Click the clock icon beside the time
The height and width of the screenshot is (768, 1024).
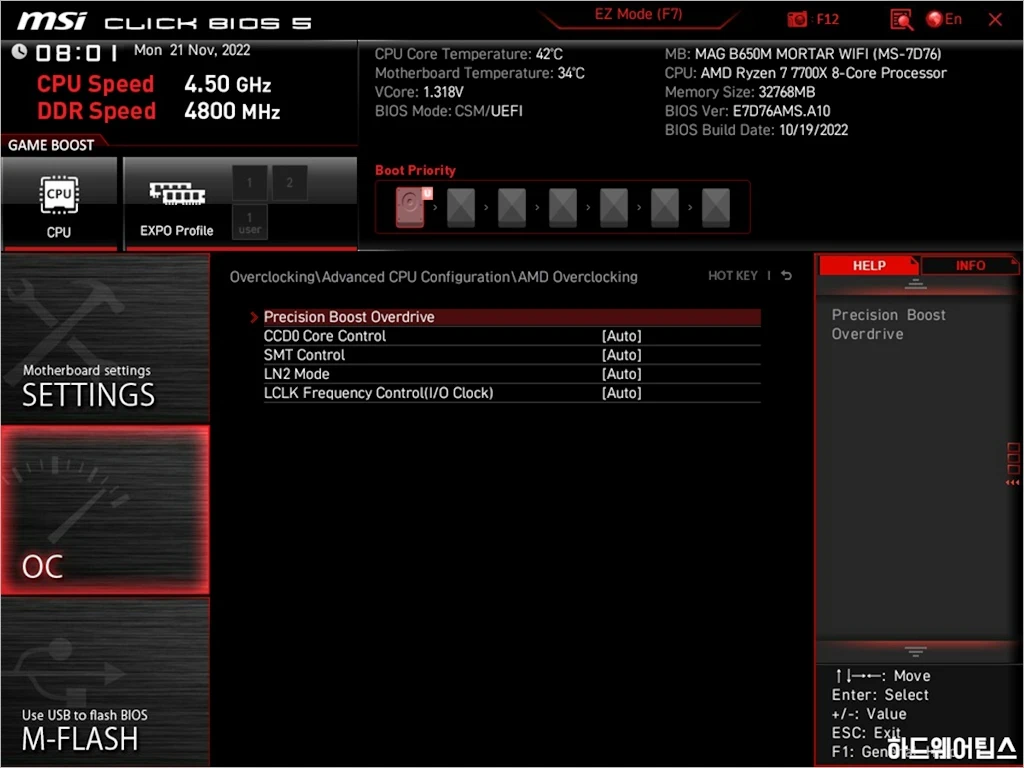click(x=20, y=51)
